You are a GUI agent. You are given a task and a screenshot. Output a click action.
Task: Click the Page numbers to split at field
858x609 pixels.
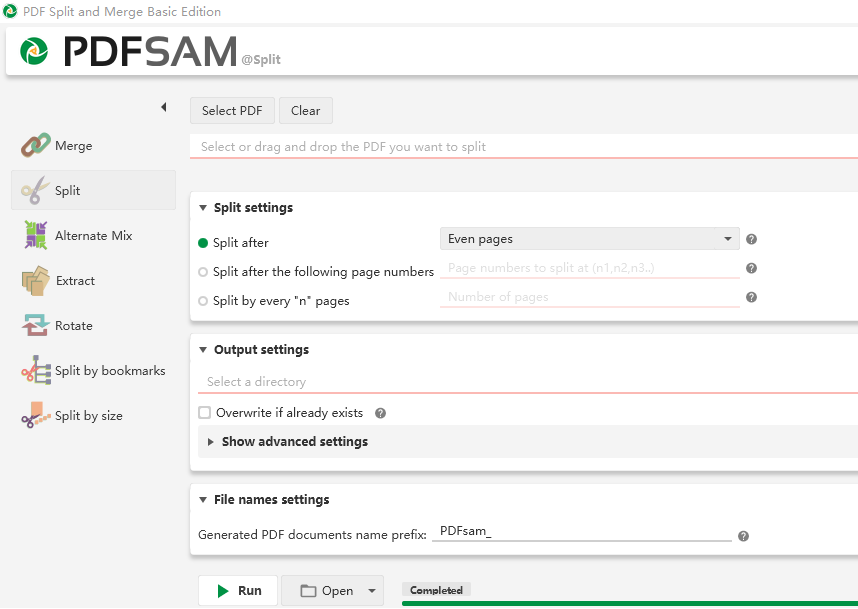click(589, 268)
